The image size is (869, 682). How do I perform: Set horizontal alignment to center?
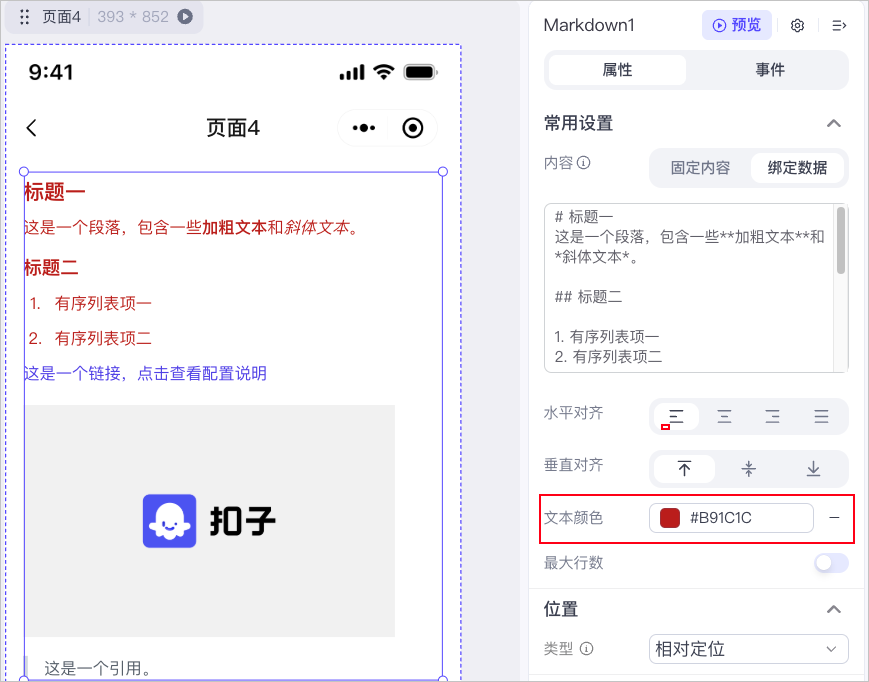click(724, 416)
